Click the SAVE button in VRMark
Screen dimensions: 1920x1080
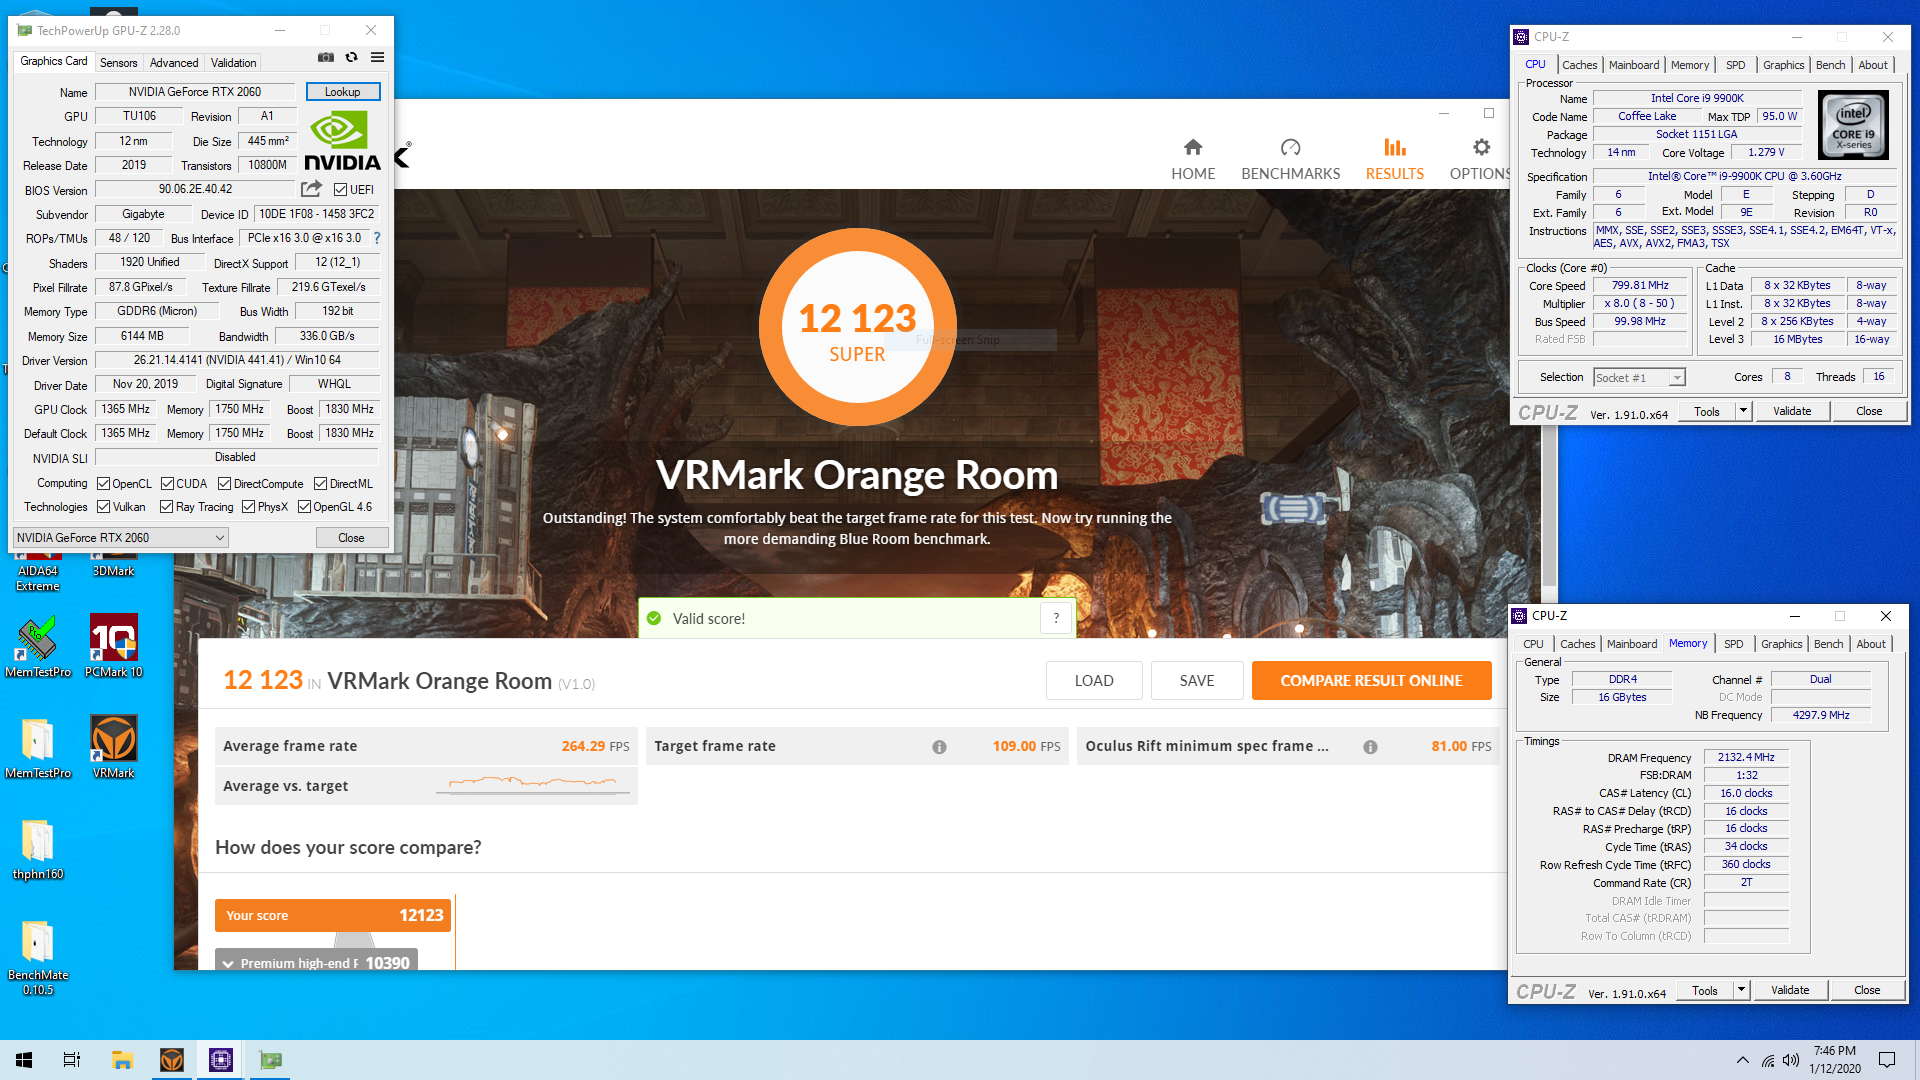1197,681
